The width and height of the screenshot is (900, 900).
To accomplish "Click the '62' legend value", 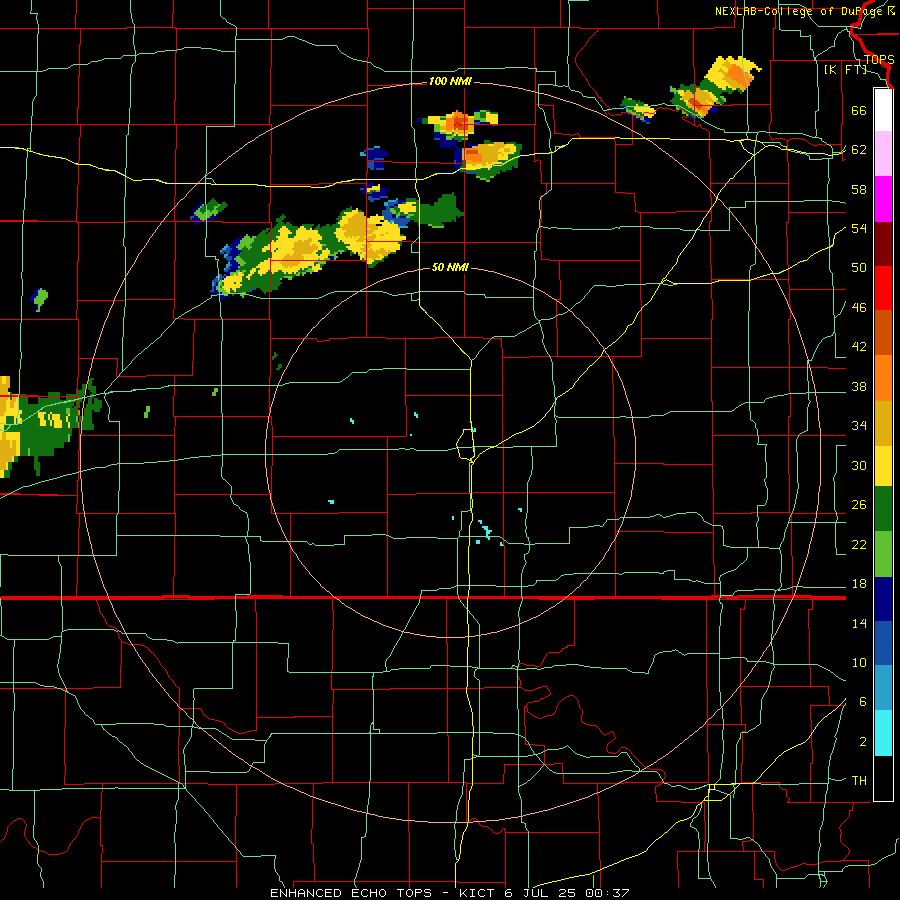I will pos(859,150).
